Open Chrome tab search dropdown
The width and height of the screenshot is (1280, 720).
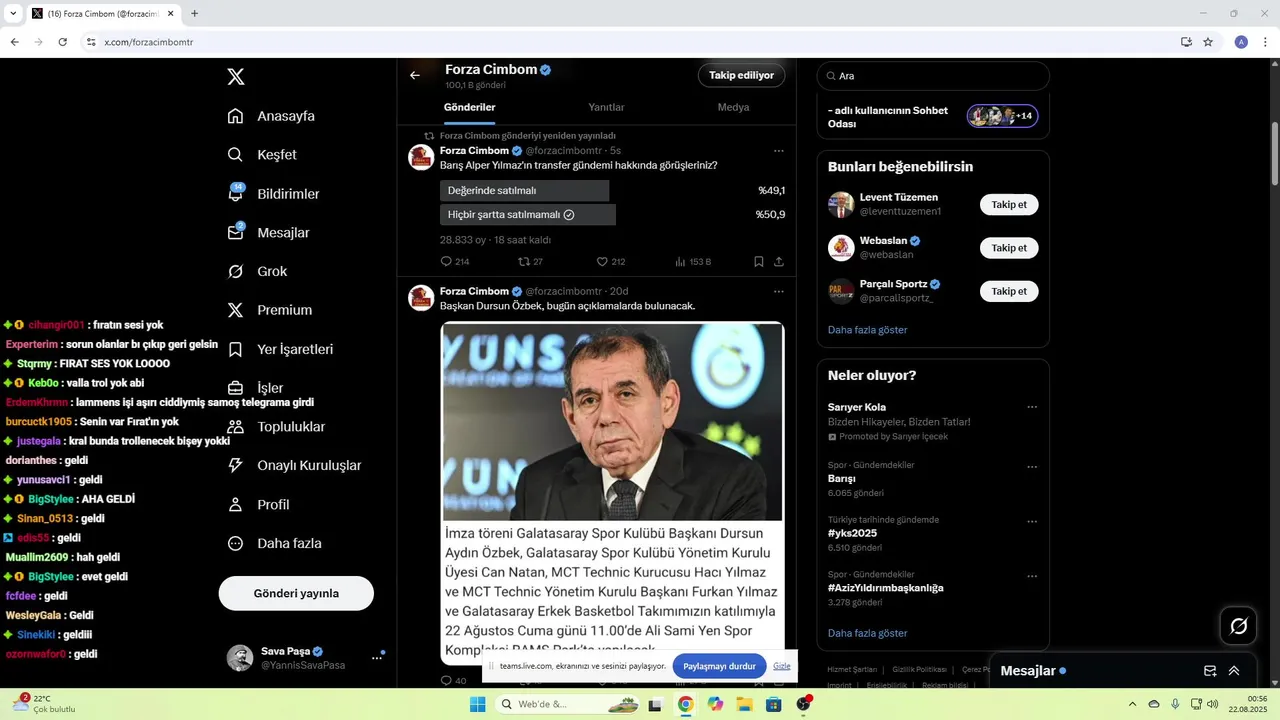(x=13, y=14)
